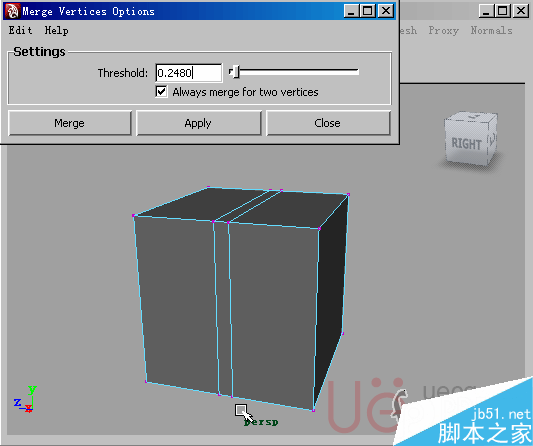Viewport: 533px width, 446px height.
Task: Open the Edit menu in Merge Vertices Options
Action: pyautogui.click(x=20, y=30)
